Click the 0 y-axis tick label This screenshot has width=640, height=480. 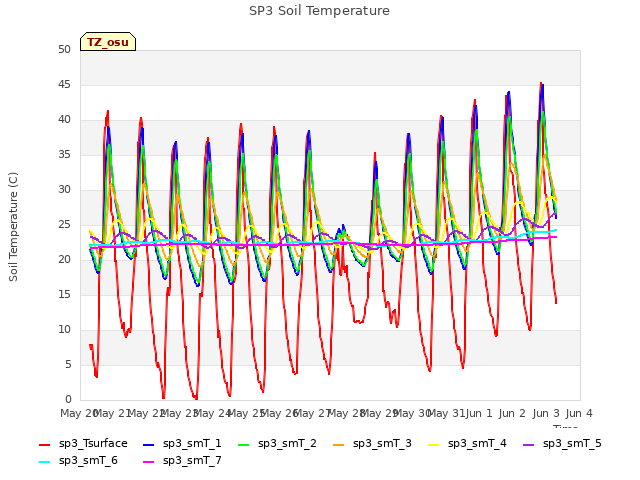click(68, 399)
